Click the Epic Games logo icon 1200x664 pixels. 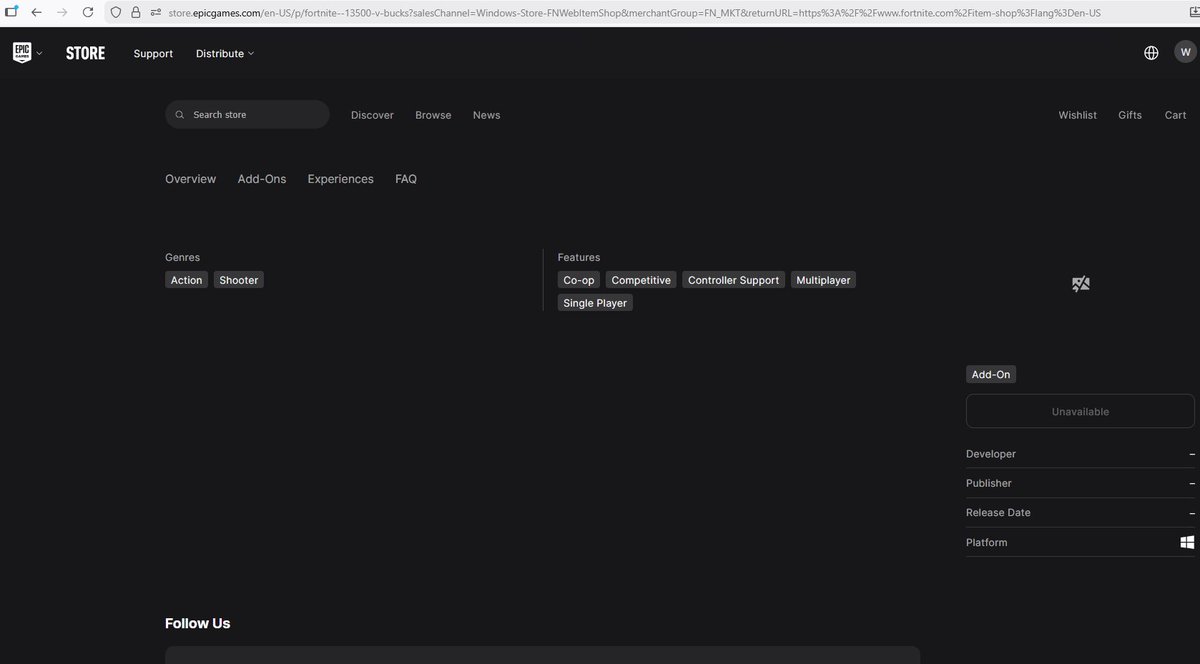point(22,53)
